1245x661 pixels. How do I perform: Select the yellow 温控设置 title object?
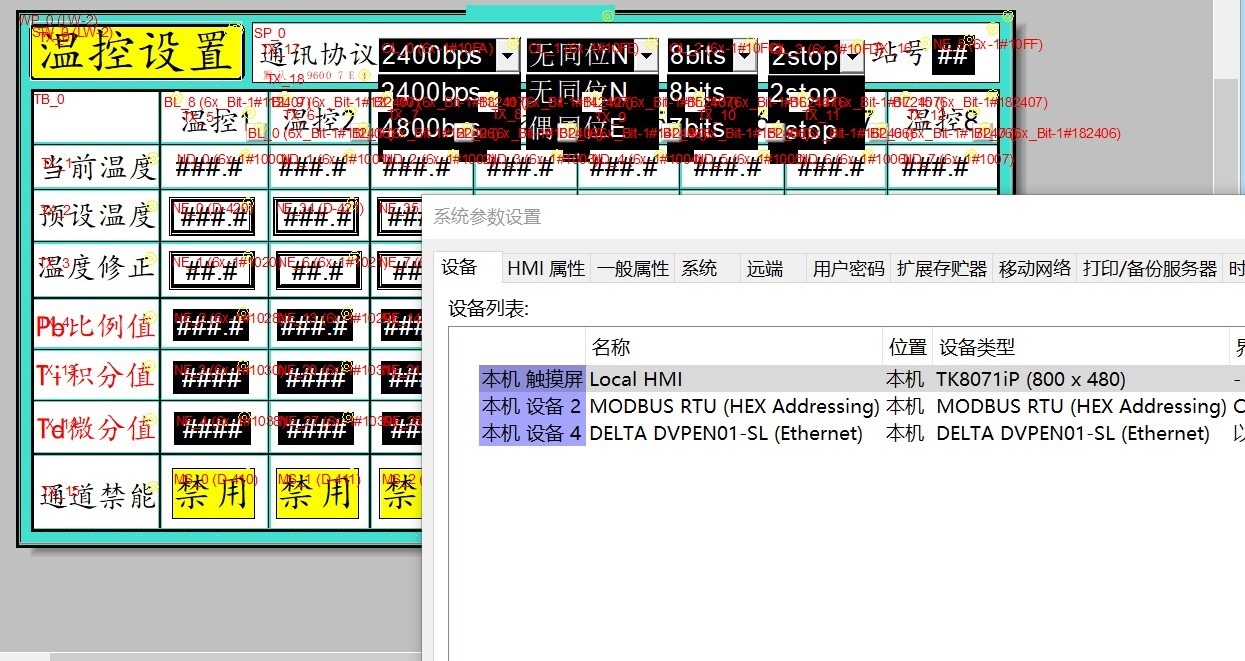pyautogui.click(x=137, y=52)
